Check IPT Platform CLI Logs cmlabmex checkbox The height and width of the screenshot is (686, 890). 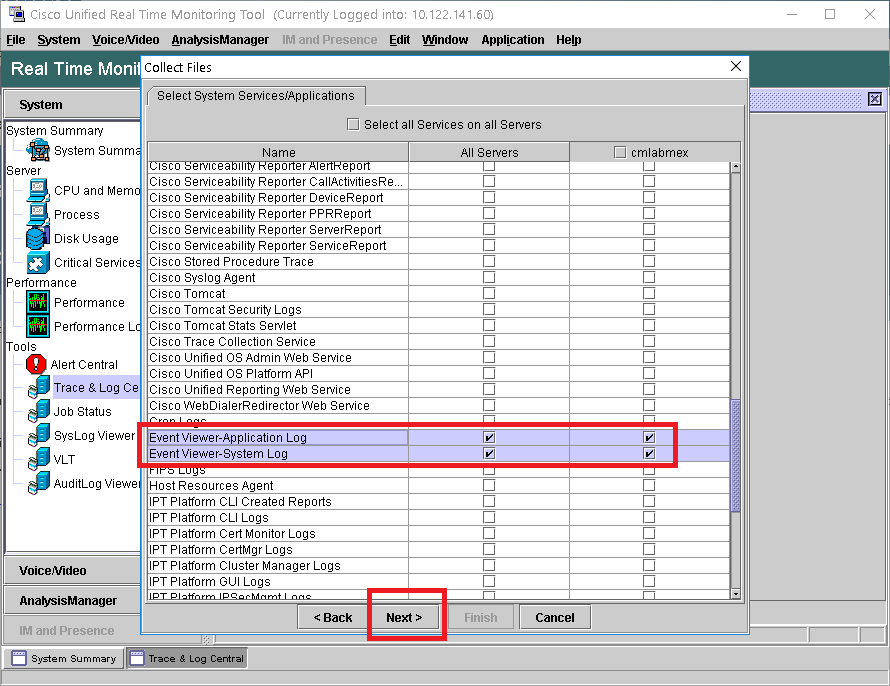pyautogui.click(x=649, y=517)
